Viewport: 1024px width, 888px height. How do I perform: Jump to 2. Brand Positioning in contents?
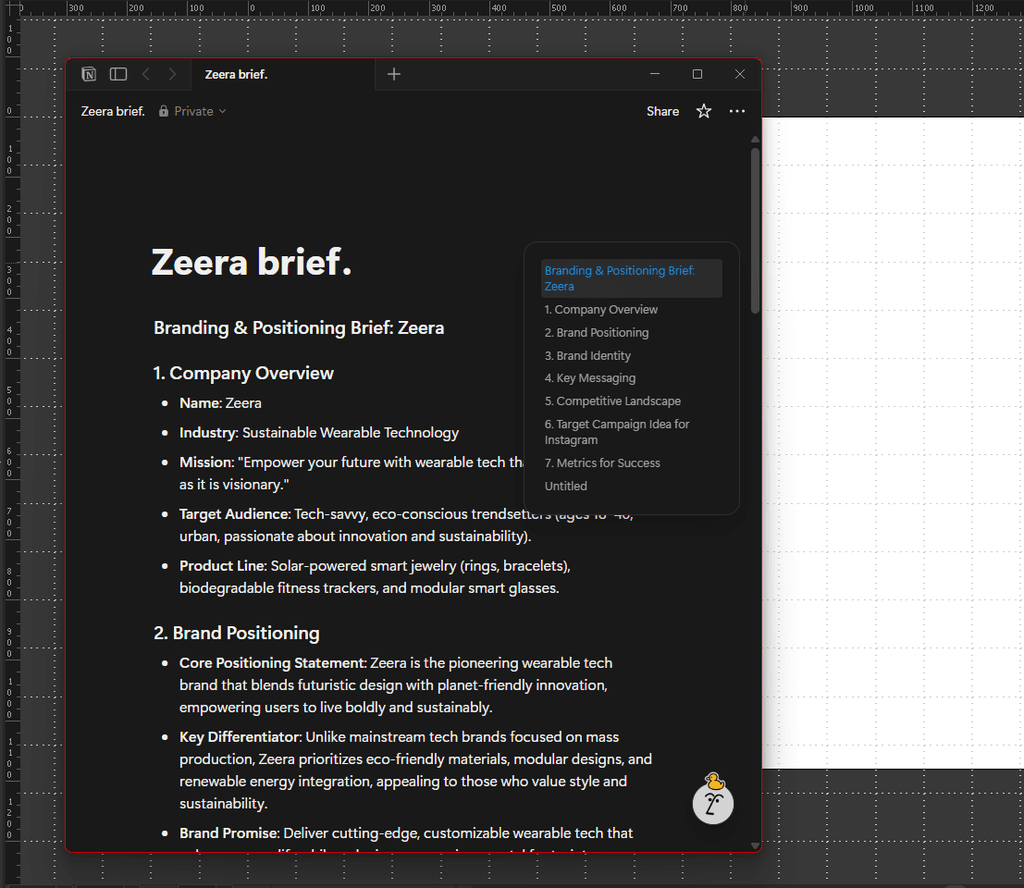(x=596, y=333)
